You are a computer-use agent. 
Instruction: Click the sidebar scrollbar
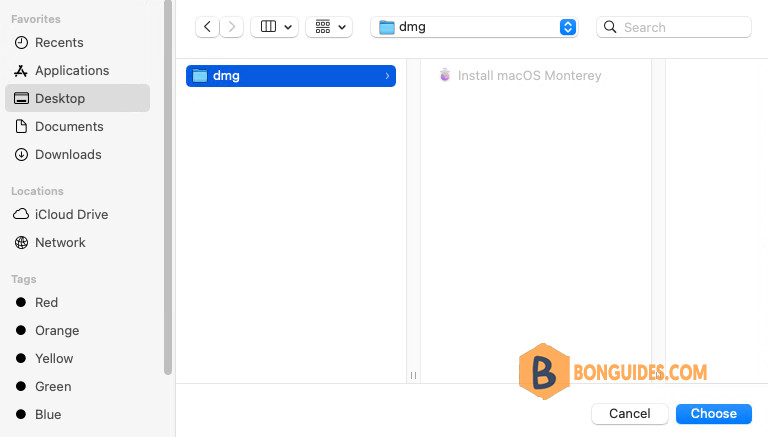pyautogui.click(x=168, y=189)
